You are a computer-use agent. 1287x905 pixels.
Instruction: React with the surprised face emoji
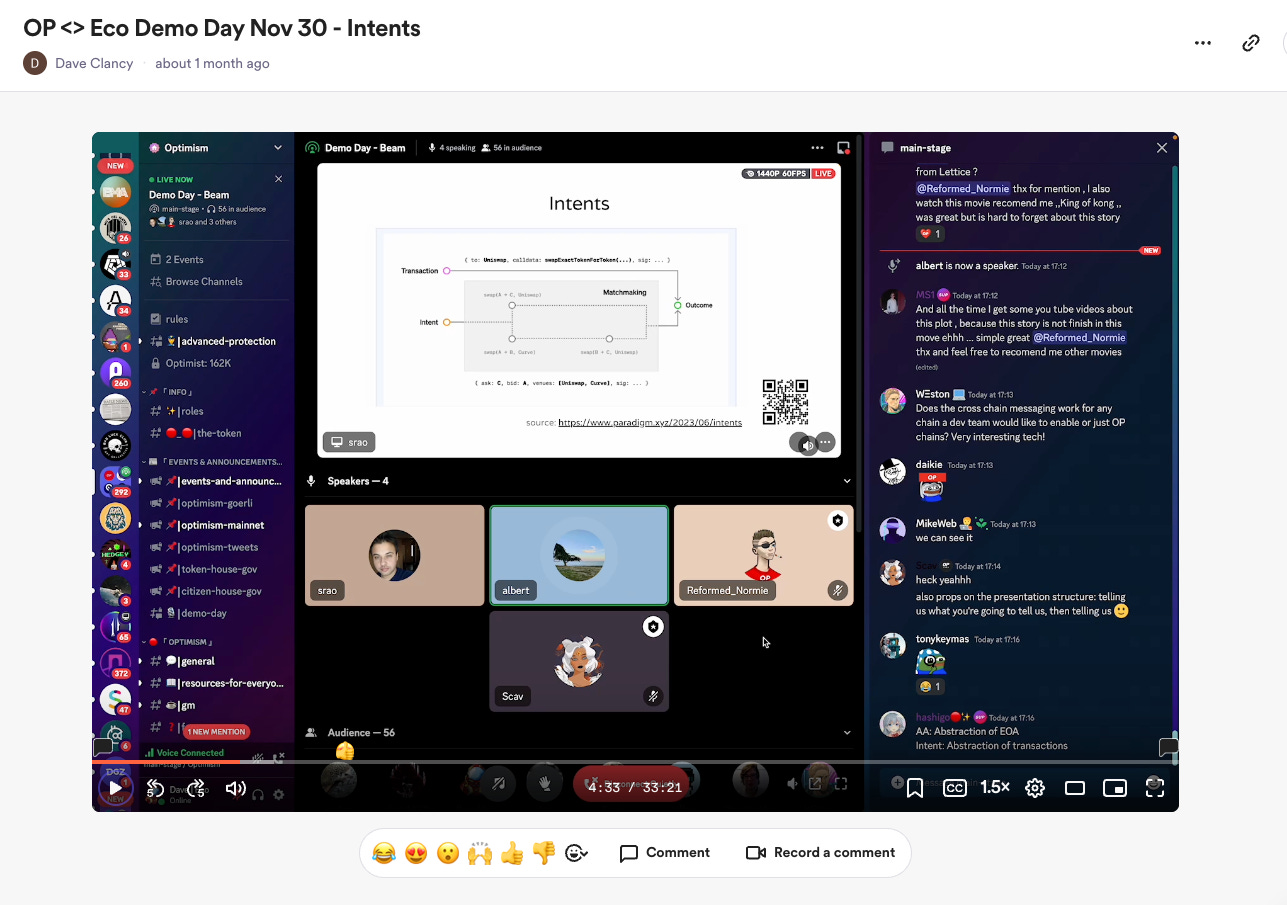pyautogui.click(x=448, y=853)
